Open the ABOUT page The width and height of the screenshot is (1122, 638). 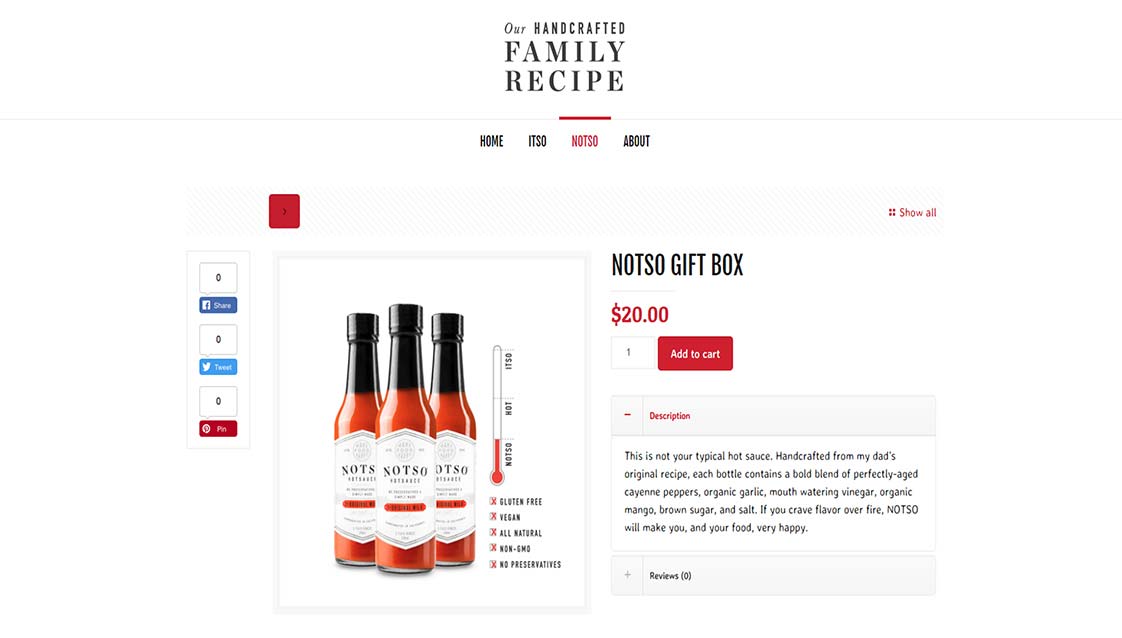coord(636,142)
